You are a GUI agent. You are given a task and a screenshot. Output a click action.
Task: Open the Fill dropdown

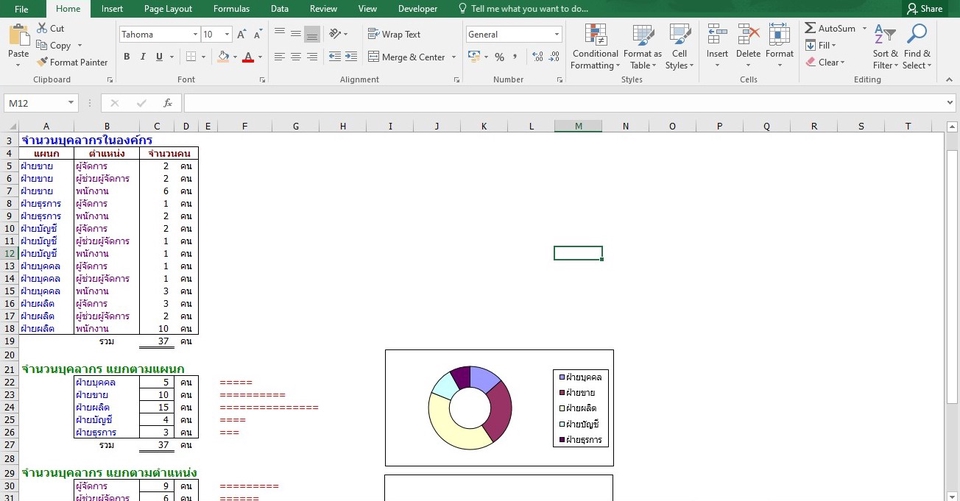coord(820,45)
